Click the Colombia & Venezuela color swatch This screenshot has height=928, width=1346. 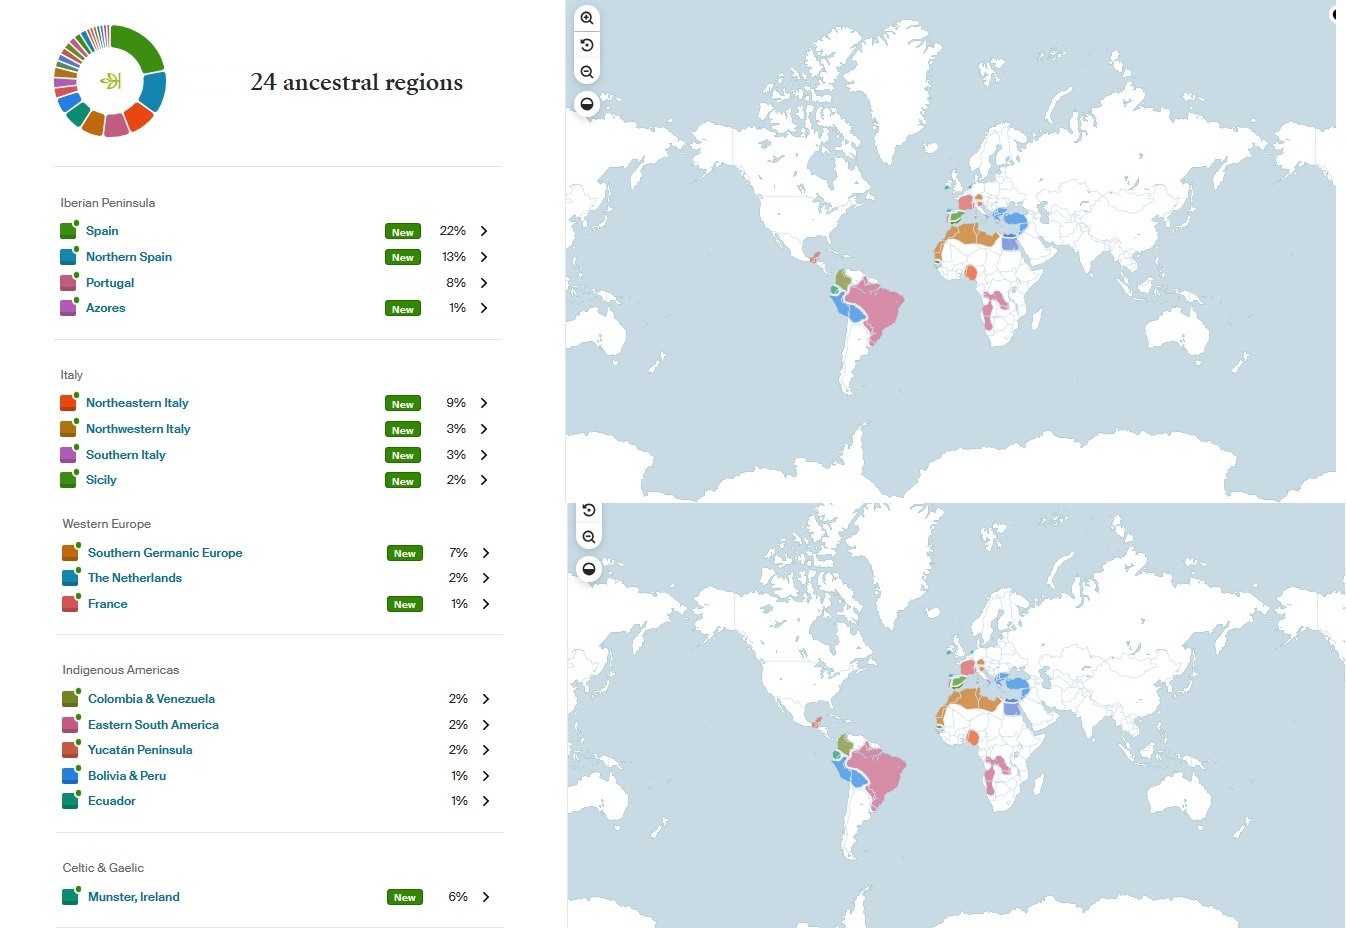point(70,699)
